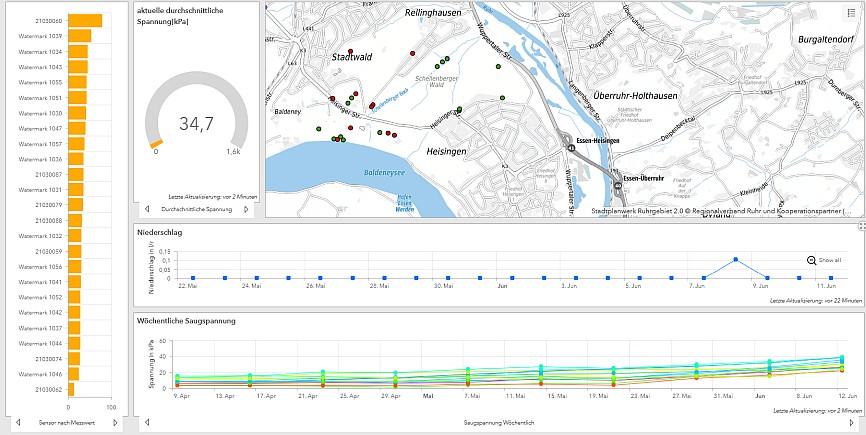Select the bar for sensor 21030087
The image size is (866, 435).
point(76,174)
